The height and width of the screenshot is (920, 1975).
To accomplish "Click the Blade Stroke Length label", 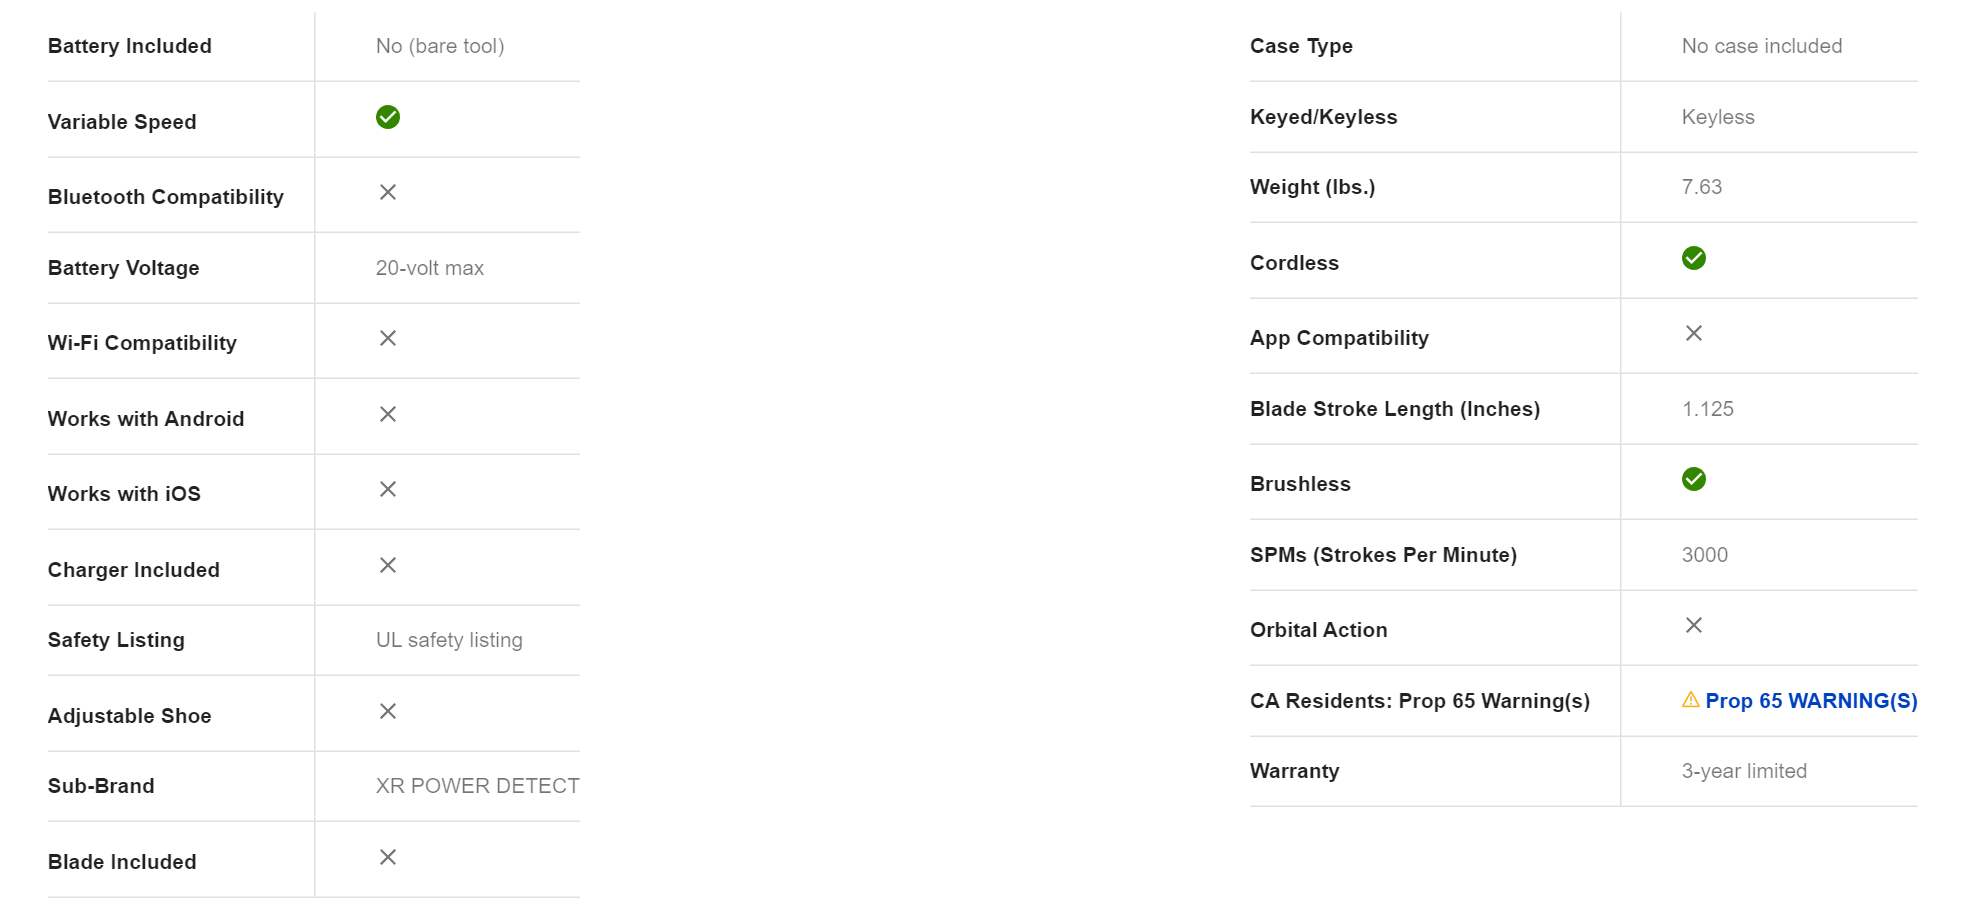I will click(1395, 409).
